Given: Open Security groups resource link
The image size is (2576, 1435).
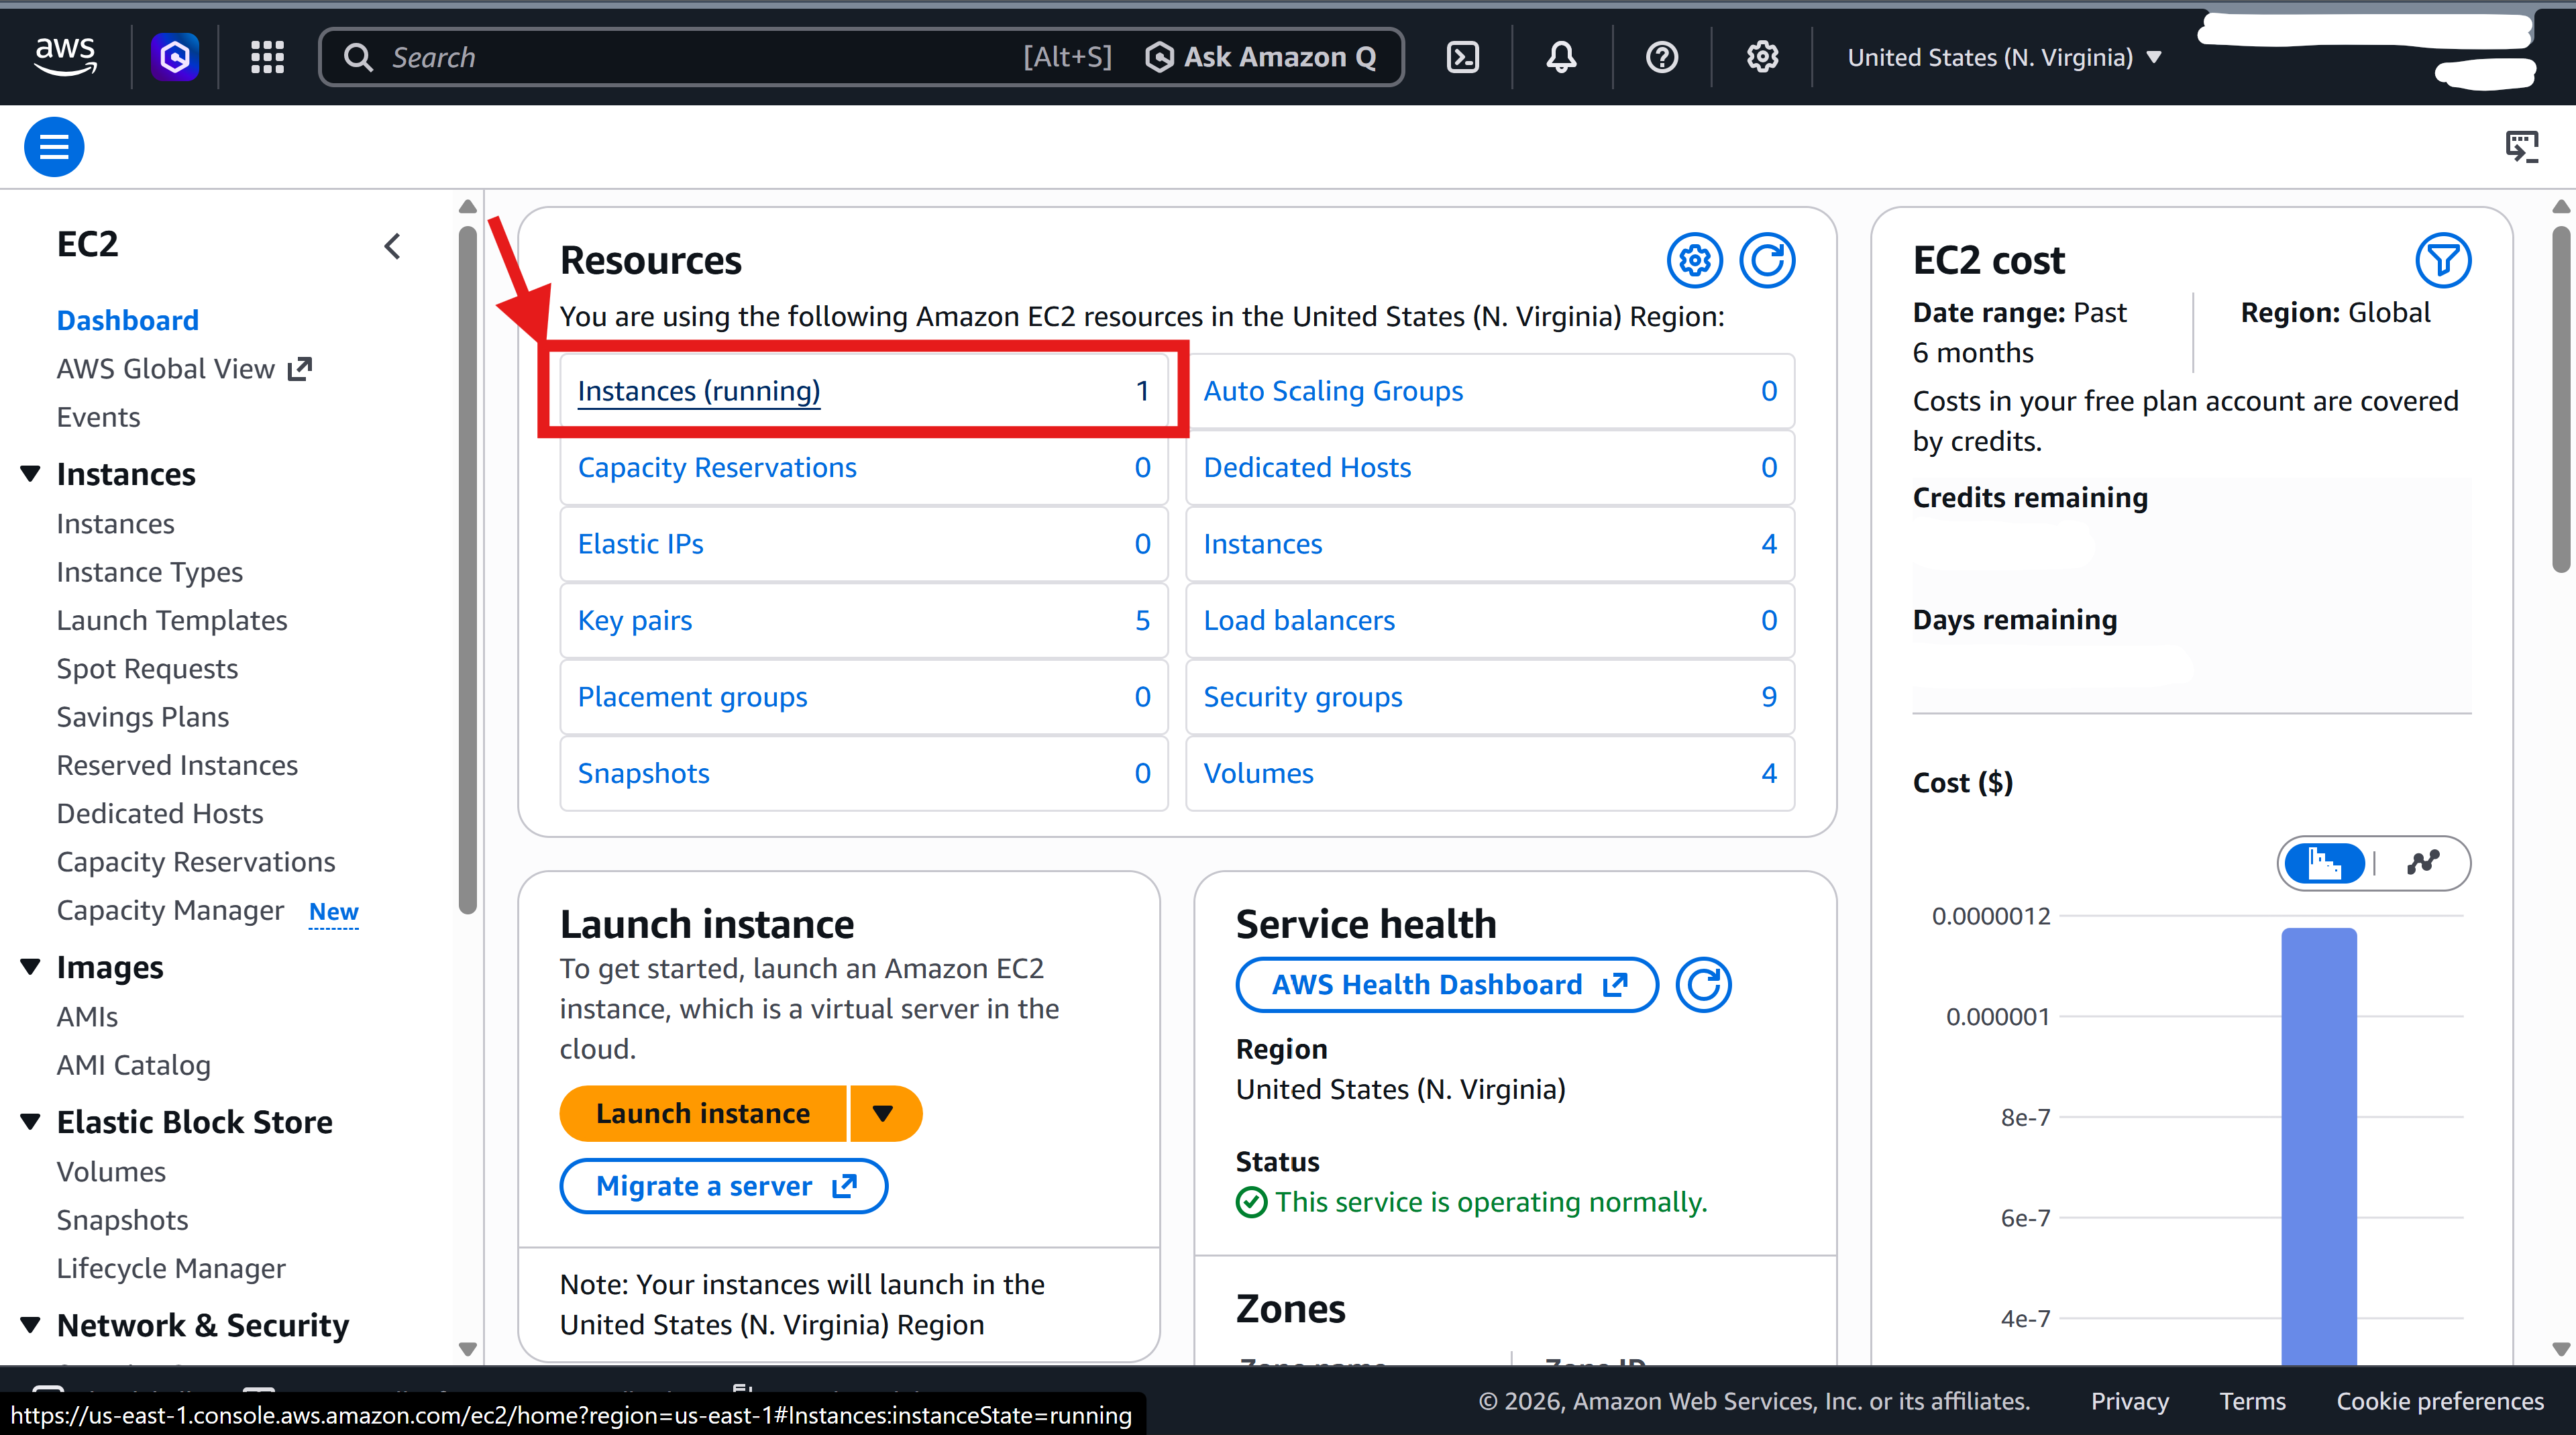Looking at the screenshot, I should click(x=1303, y=697).
